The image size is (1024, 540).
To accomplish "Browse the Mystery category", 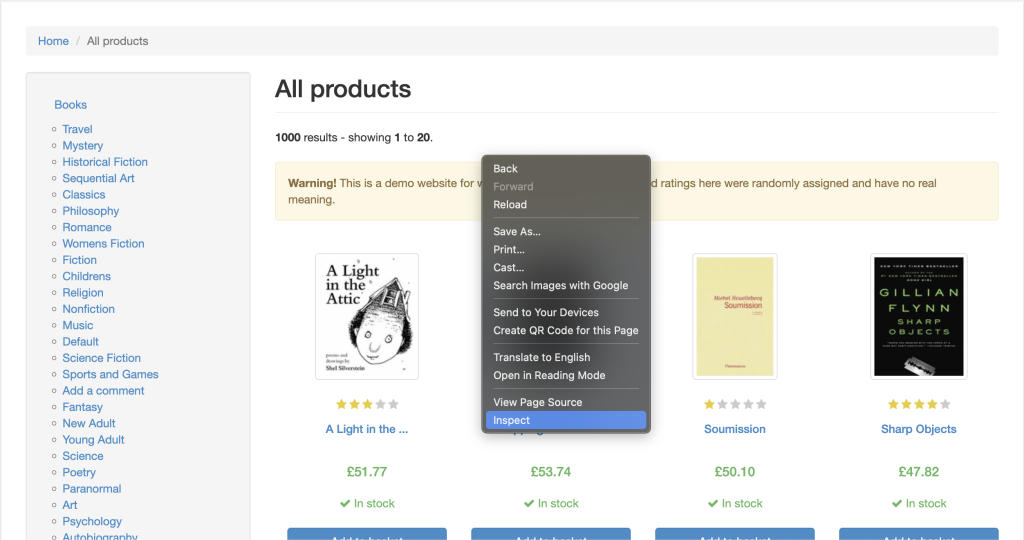I will [83, 145].
